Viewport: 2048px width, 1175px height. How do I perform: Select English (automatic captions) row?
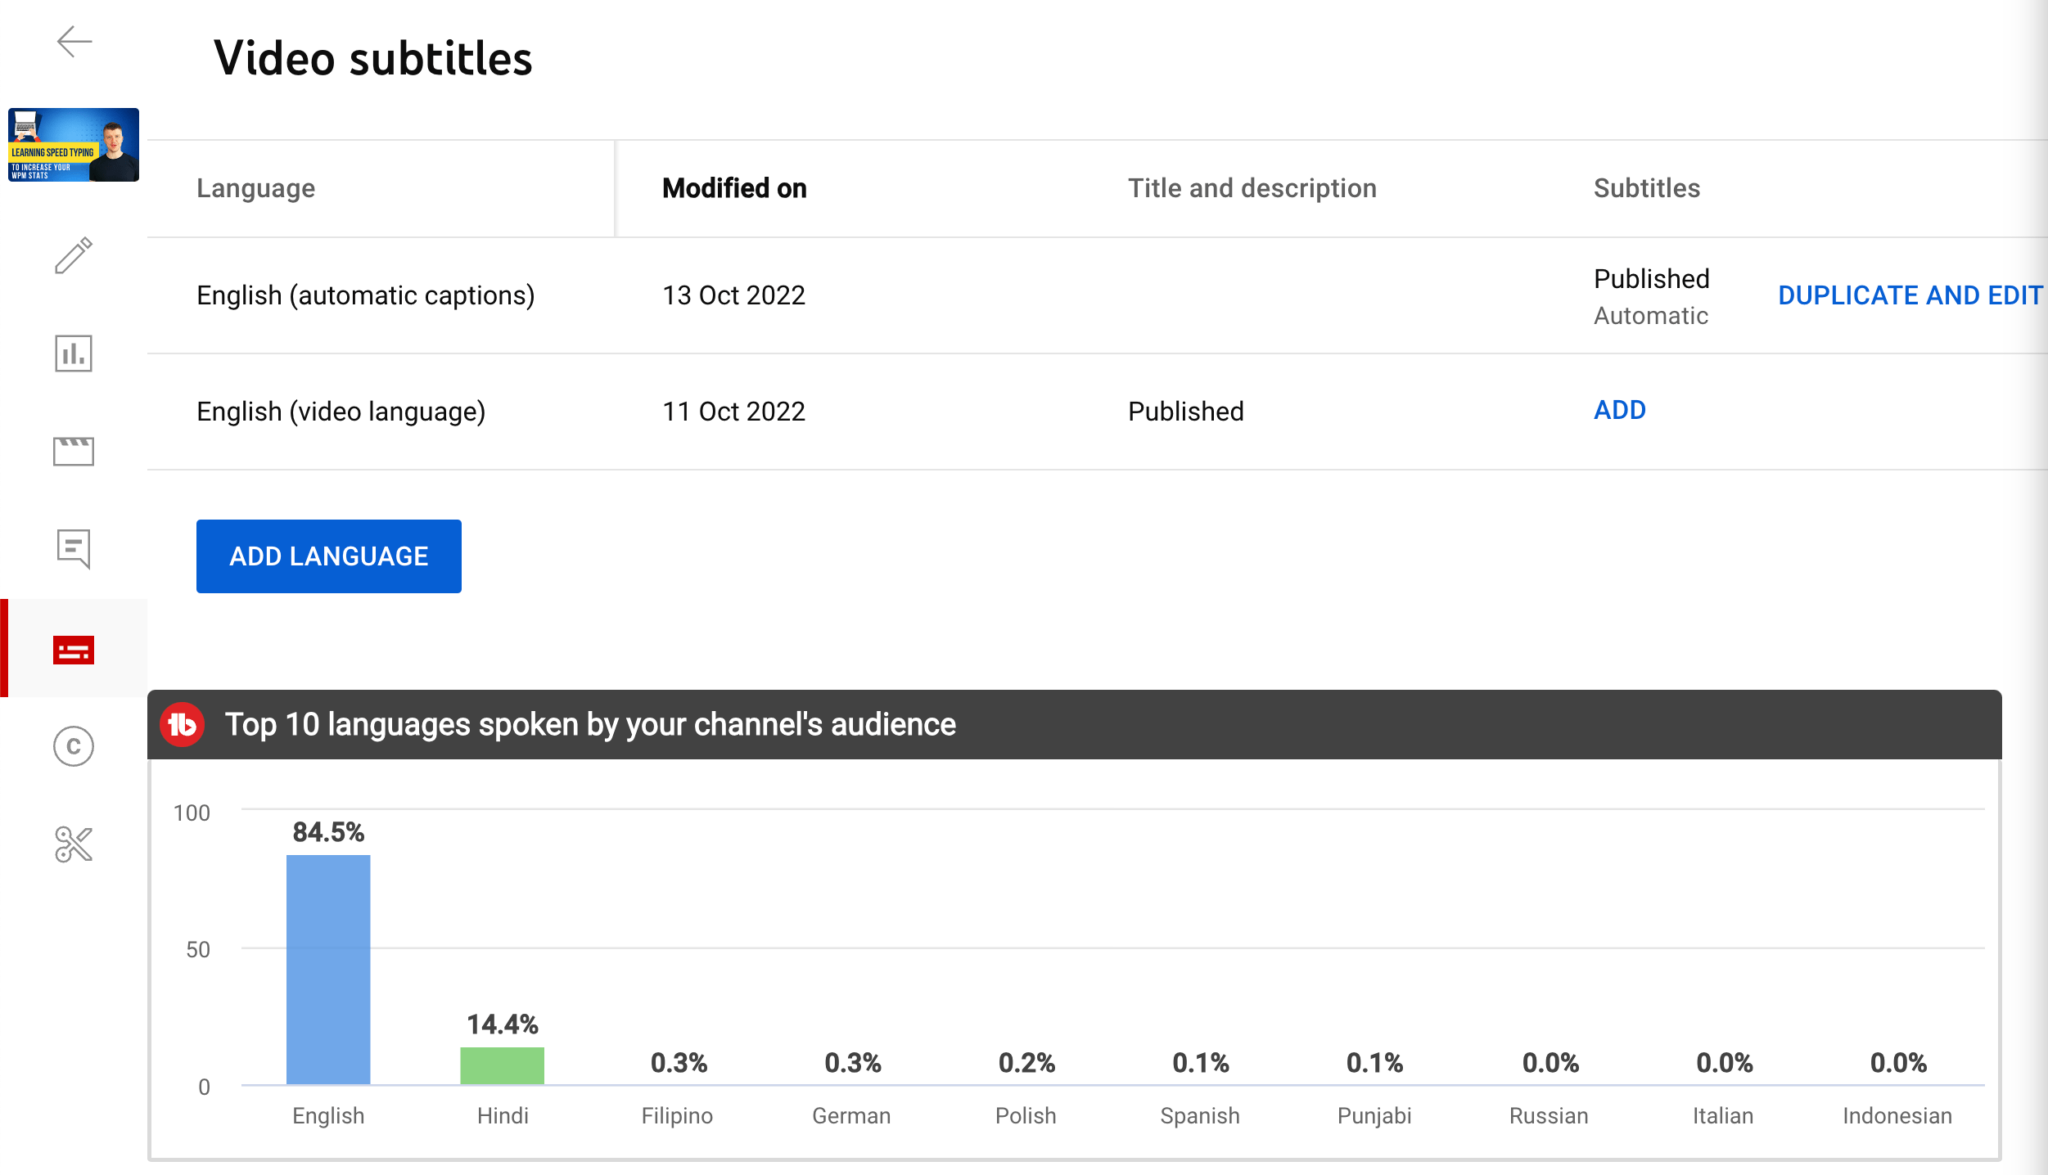point(366,295)
